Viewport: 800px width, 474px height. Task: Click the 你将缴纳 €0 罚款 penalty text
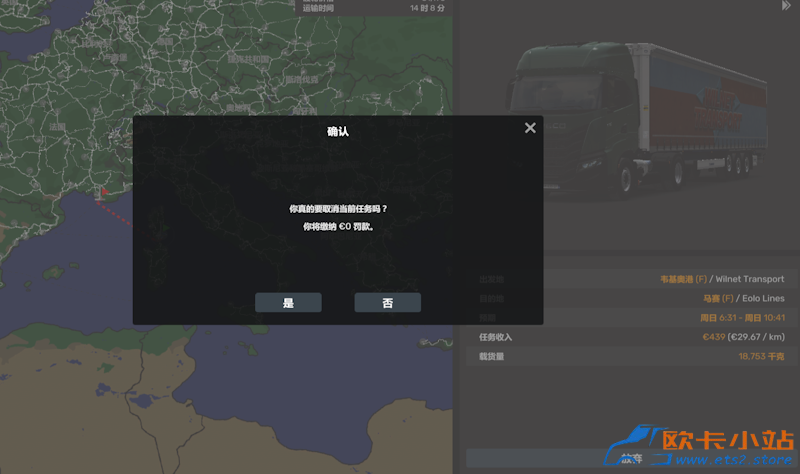click(338, 227)
